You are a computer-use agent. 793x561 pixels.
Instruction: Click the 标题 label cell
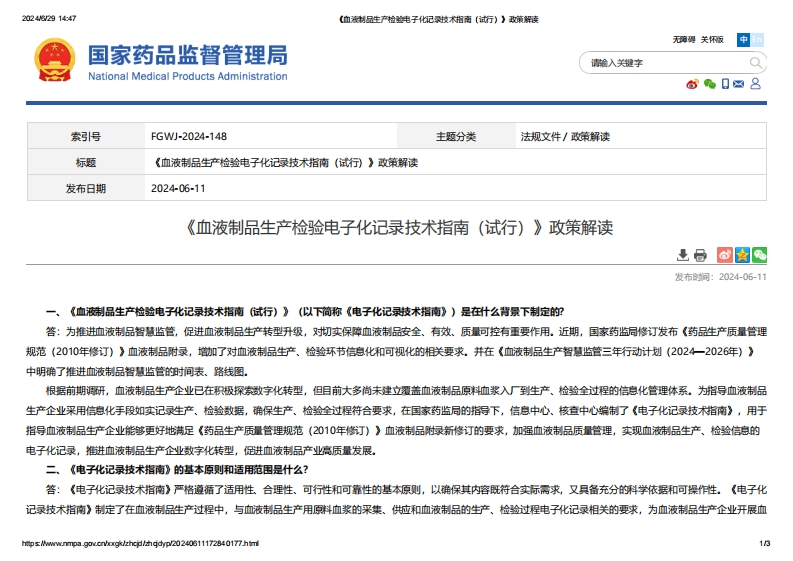(x=86, y=162)
